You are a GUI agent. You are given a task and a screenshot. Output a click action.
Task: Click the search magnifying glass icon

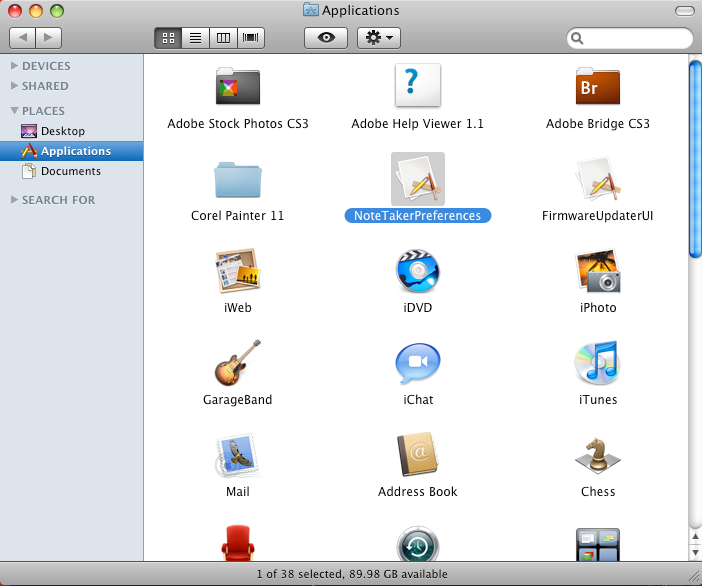click(x=578, y=38)
